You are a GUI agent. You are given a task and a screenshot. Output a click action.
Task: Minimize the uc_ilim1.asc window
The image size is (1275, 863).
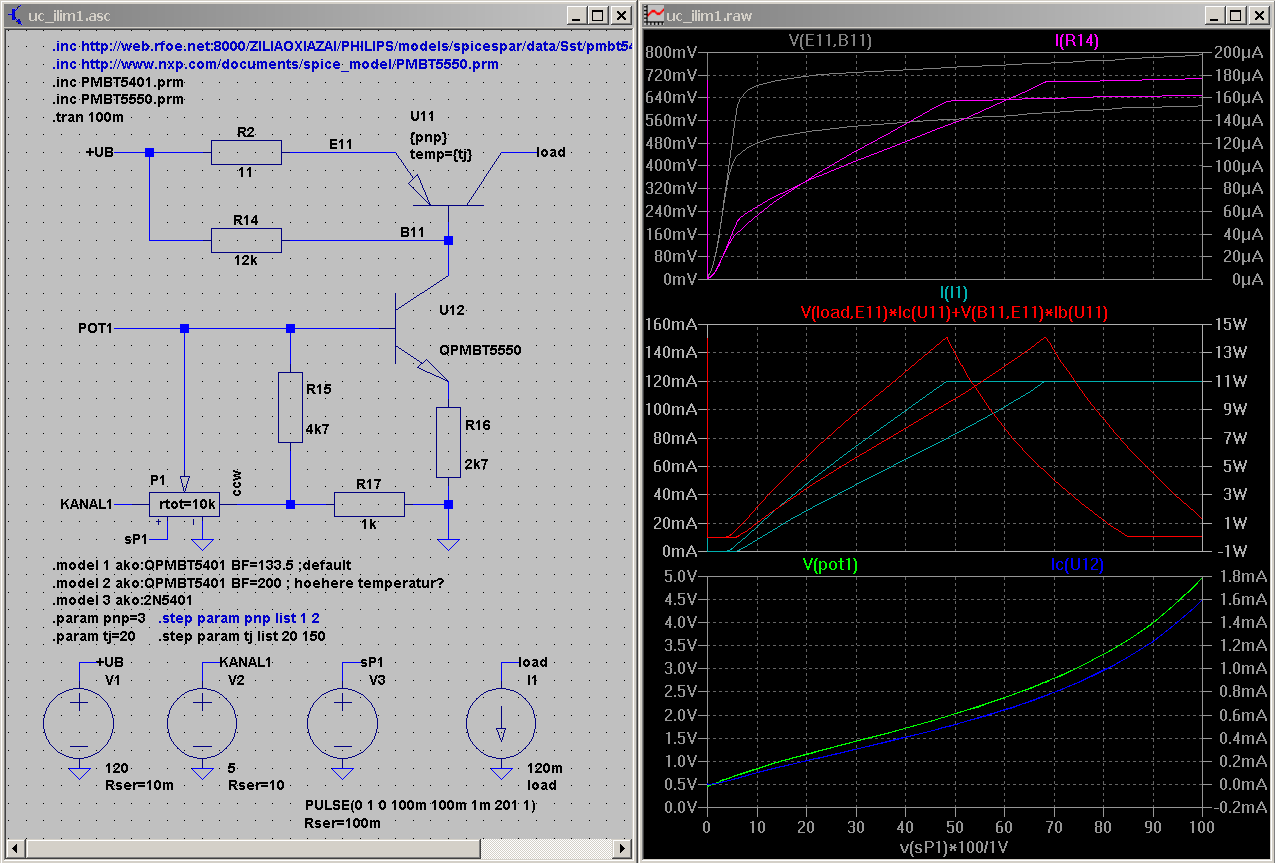tap(575, 15)
